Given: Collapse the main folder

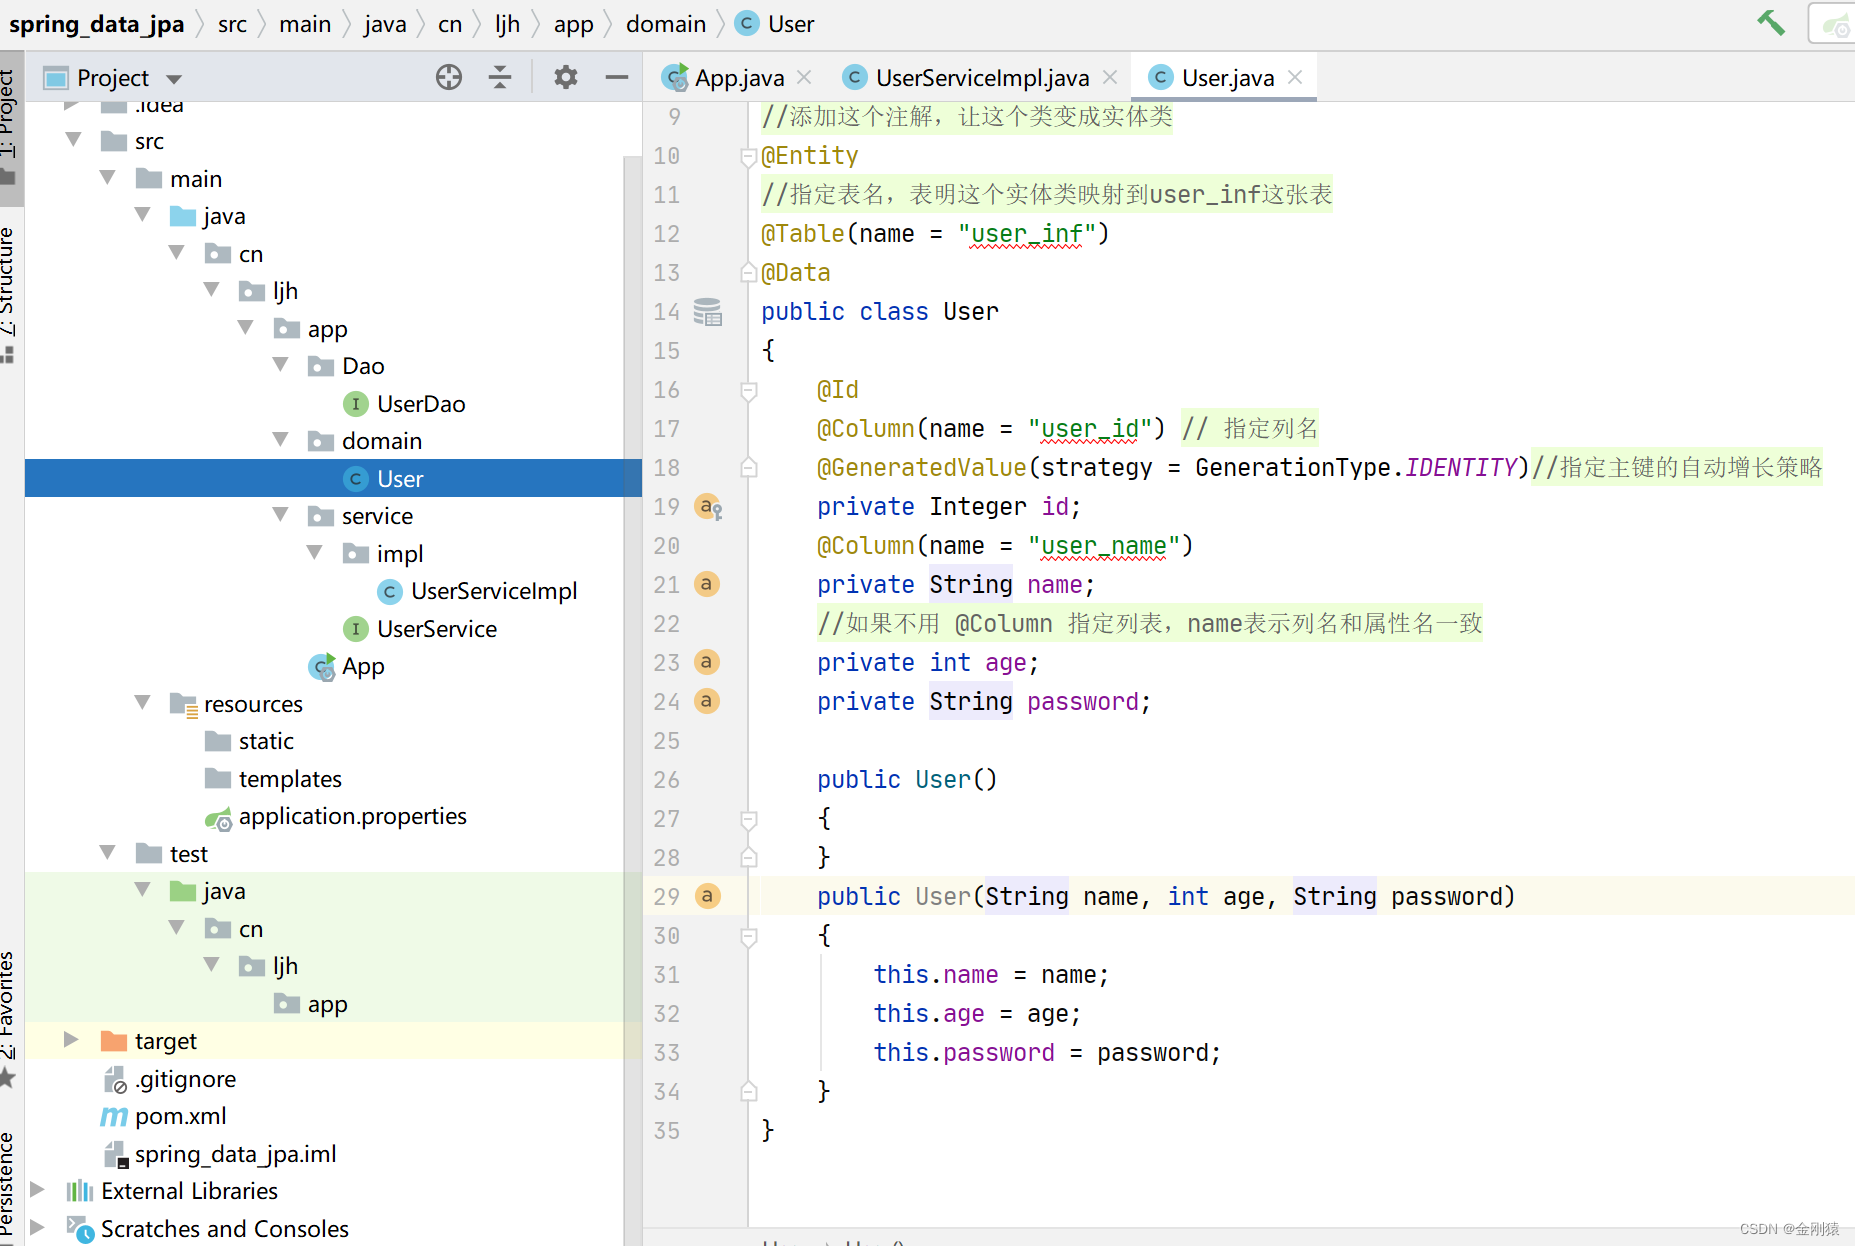Looking at the screenshot, I should (x=108, y=178).
